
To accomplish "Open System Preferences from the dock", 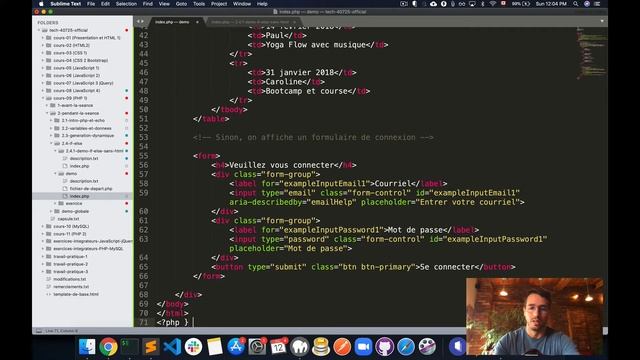I will 257,347.
